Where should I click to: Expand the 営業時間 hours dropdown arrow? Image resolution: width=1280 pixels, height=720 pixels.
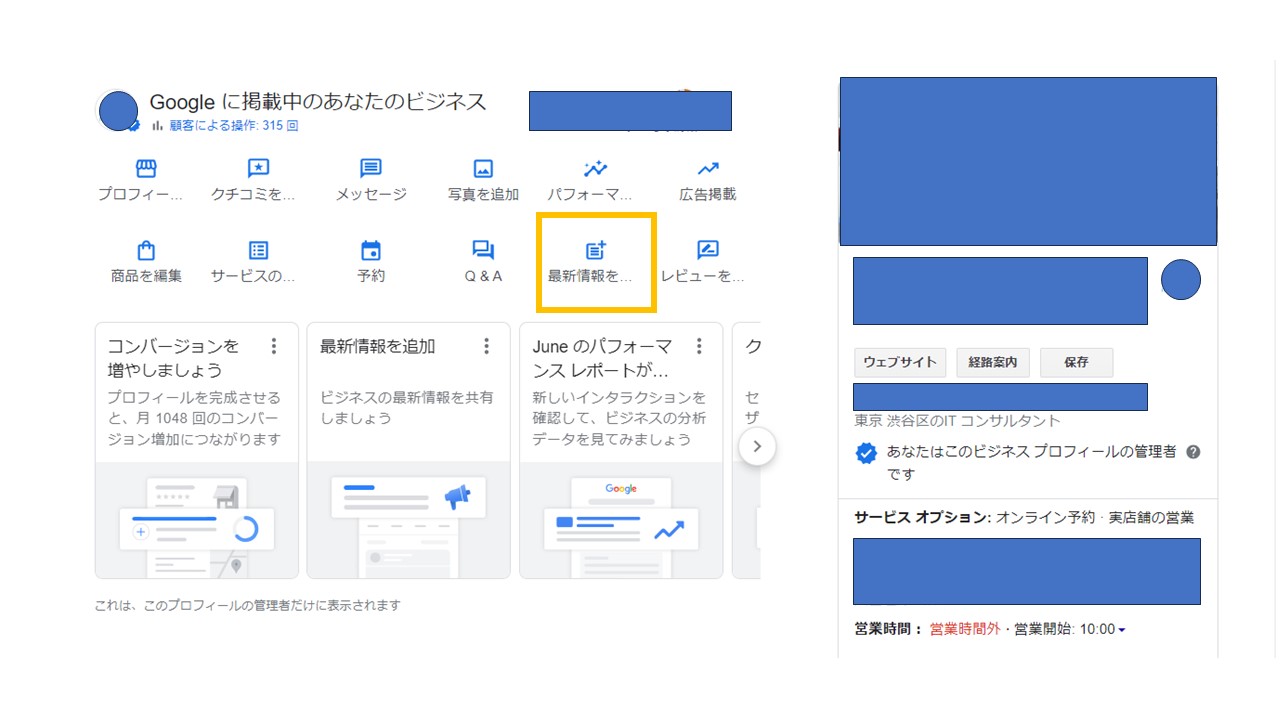(x=1122, y=630)
